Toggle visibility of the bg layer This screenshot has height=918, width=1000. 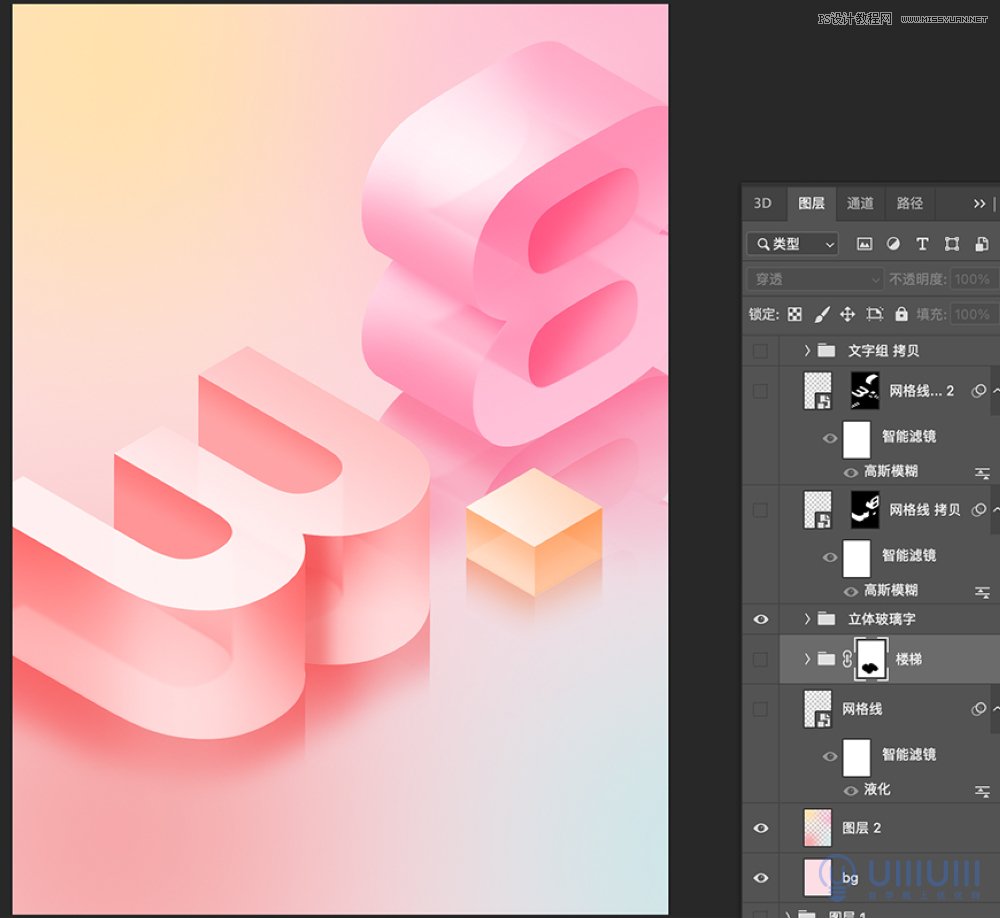761,878
